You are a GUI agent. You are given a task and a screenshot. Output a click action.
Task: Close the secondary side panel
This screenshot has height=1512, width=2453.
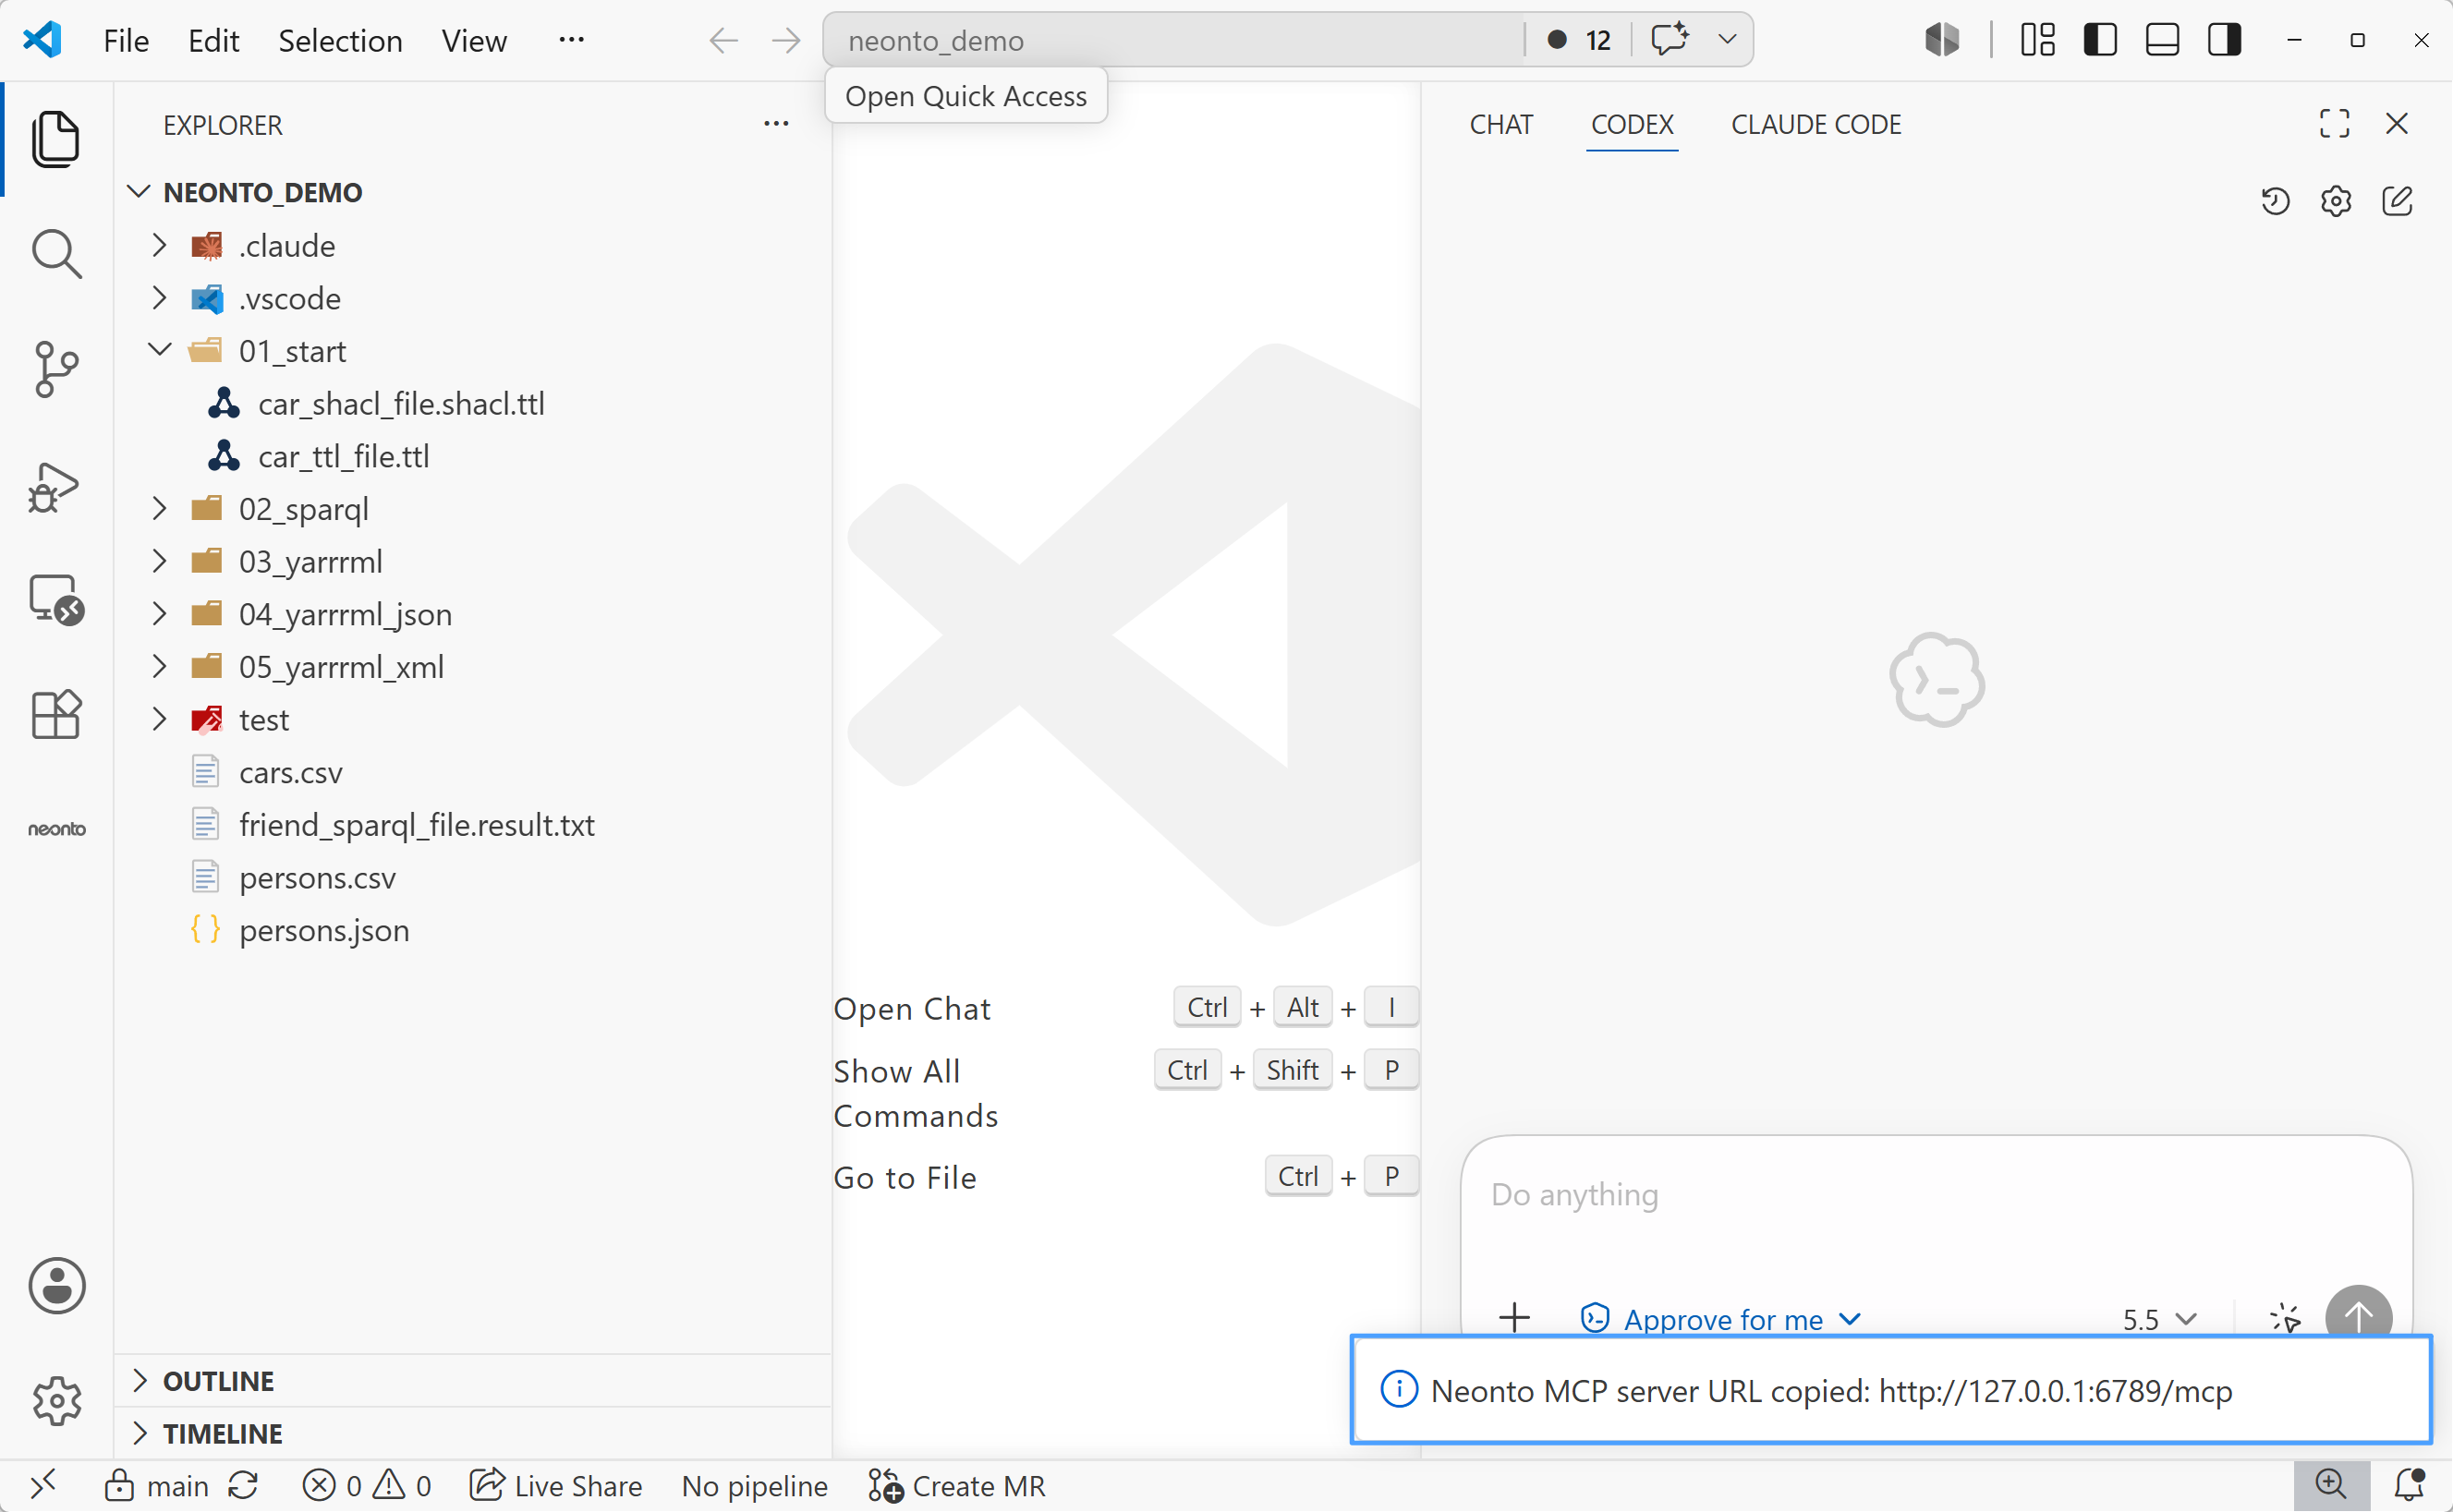click(2397, 124)
